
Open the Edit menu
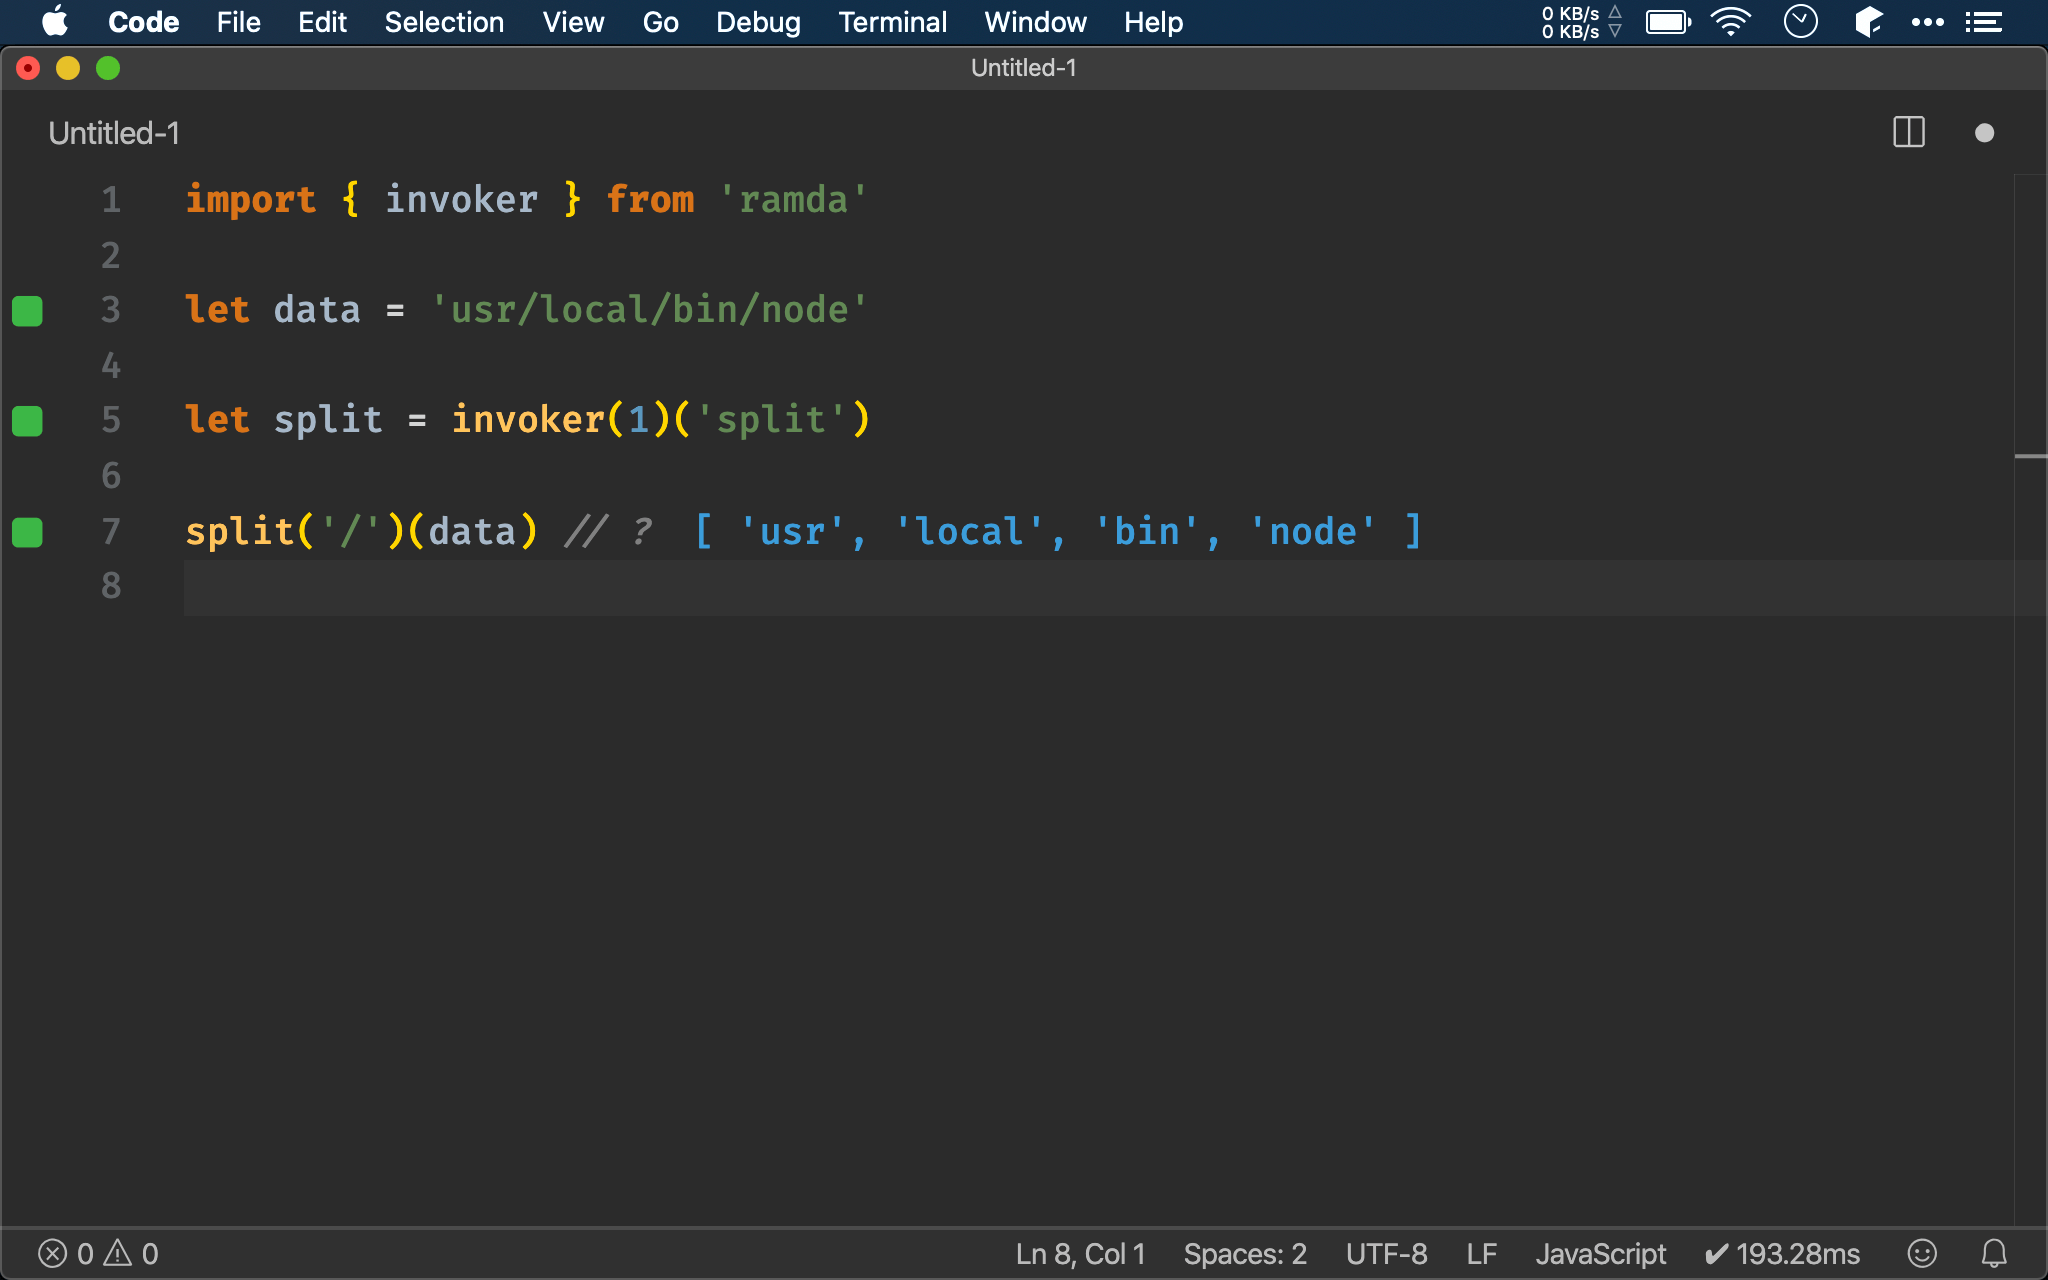click(x=322, y=22)
